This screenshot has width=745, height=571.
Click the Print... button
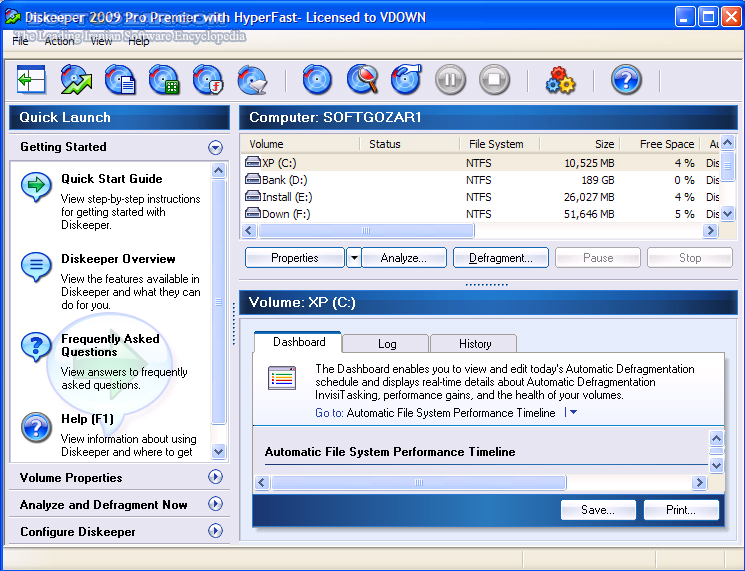tap(681, 510)
